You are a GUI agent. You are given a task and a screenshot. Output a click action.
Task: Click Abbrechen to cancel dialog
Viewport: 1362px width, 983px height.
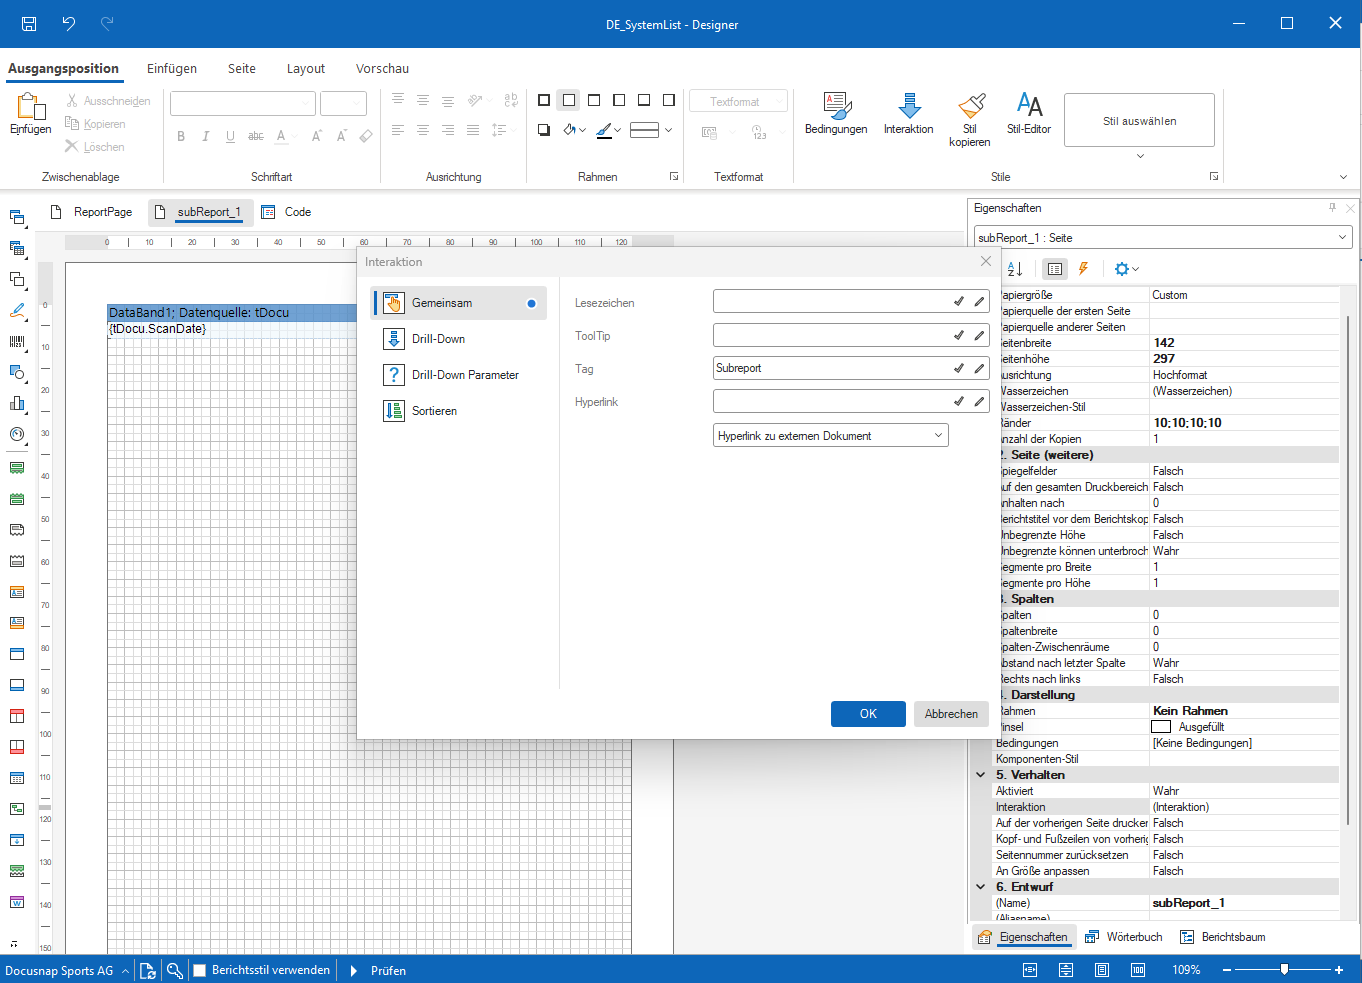(951, 714)
